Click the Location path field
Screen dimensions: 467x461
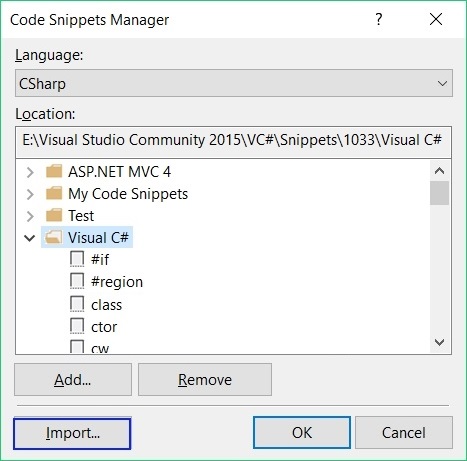coord(233,142)
